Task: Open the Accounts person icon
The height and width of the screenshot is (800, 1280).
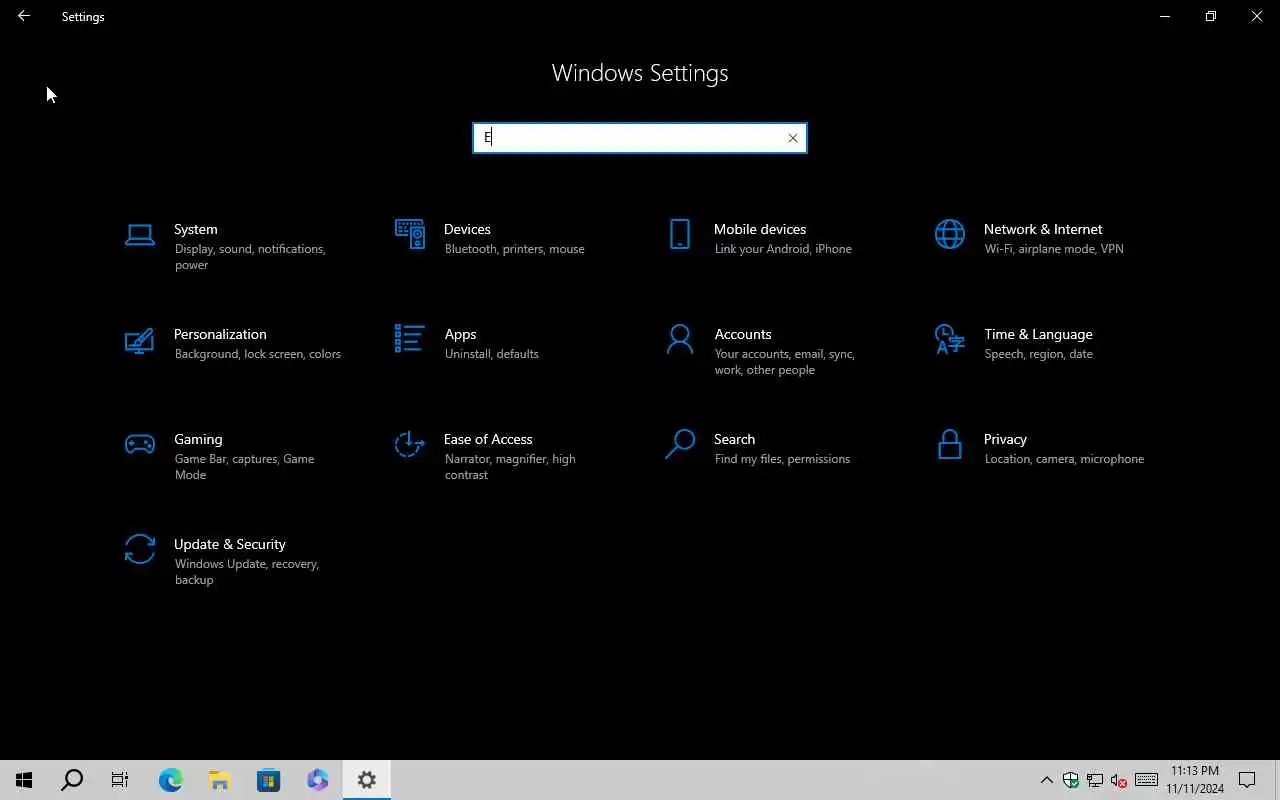Action: click(680, 339)
